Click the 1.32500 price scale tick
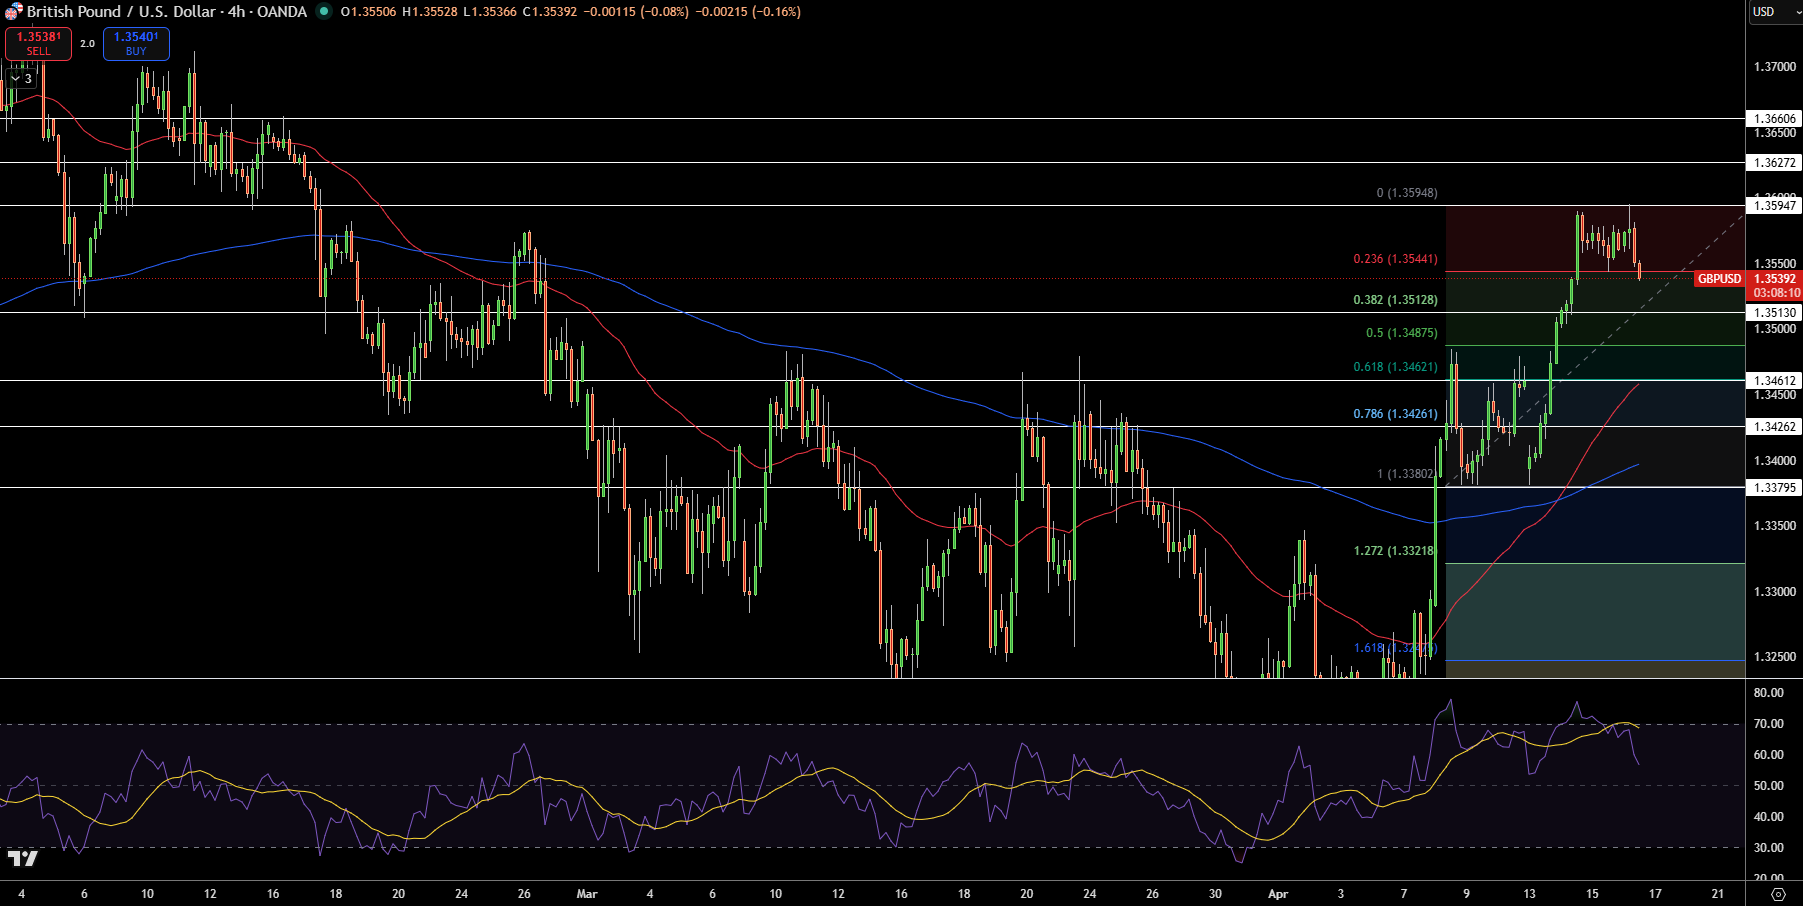 tap(1774, 657)
